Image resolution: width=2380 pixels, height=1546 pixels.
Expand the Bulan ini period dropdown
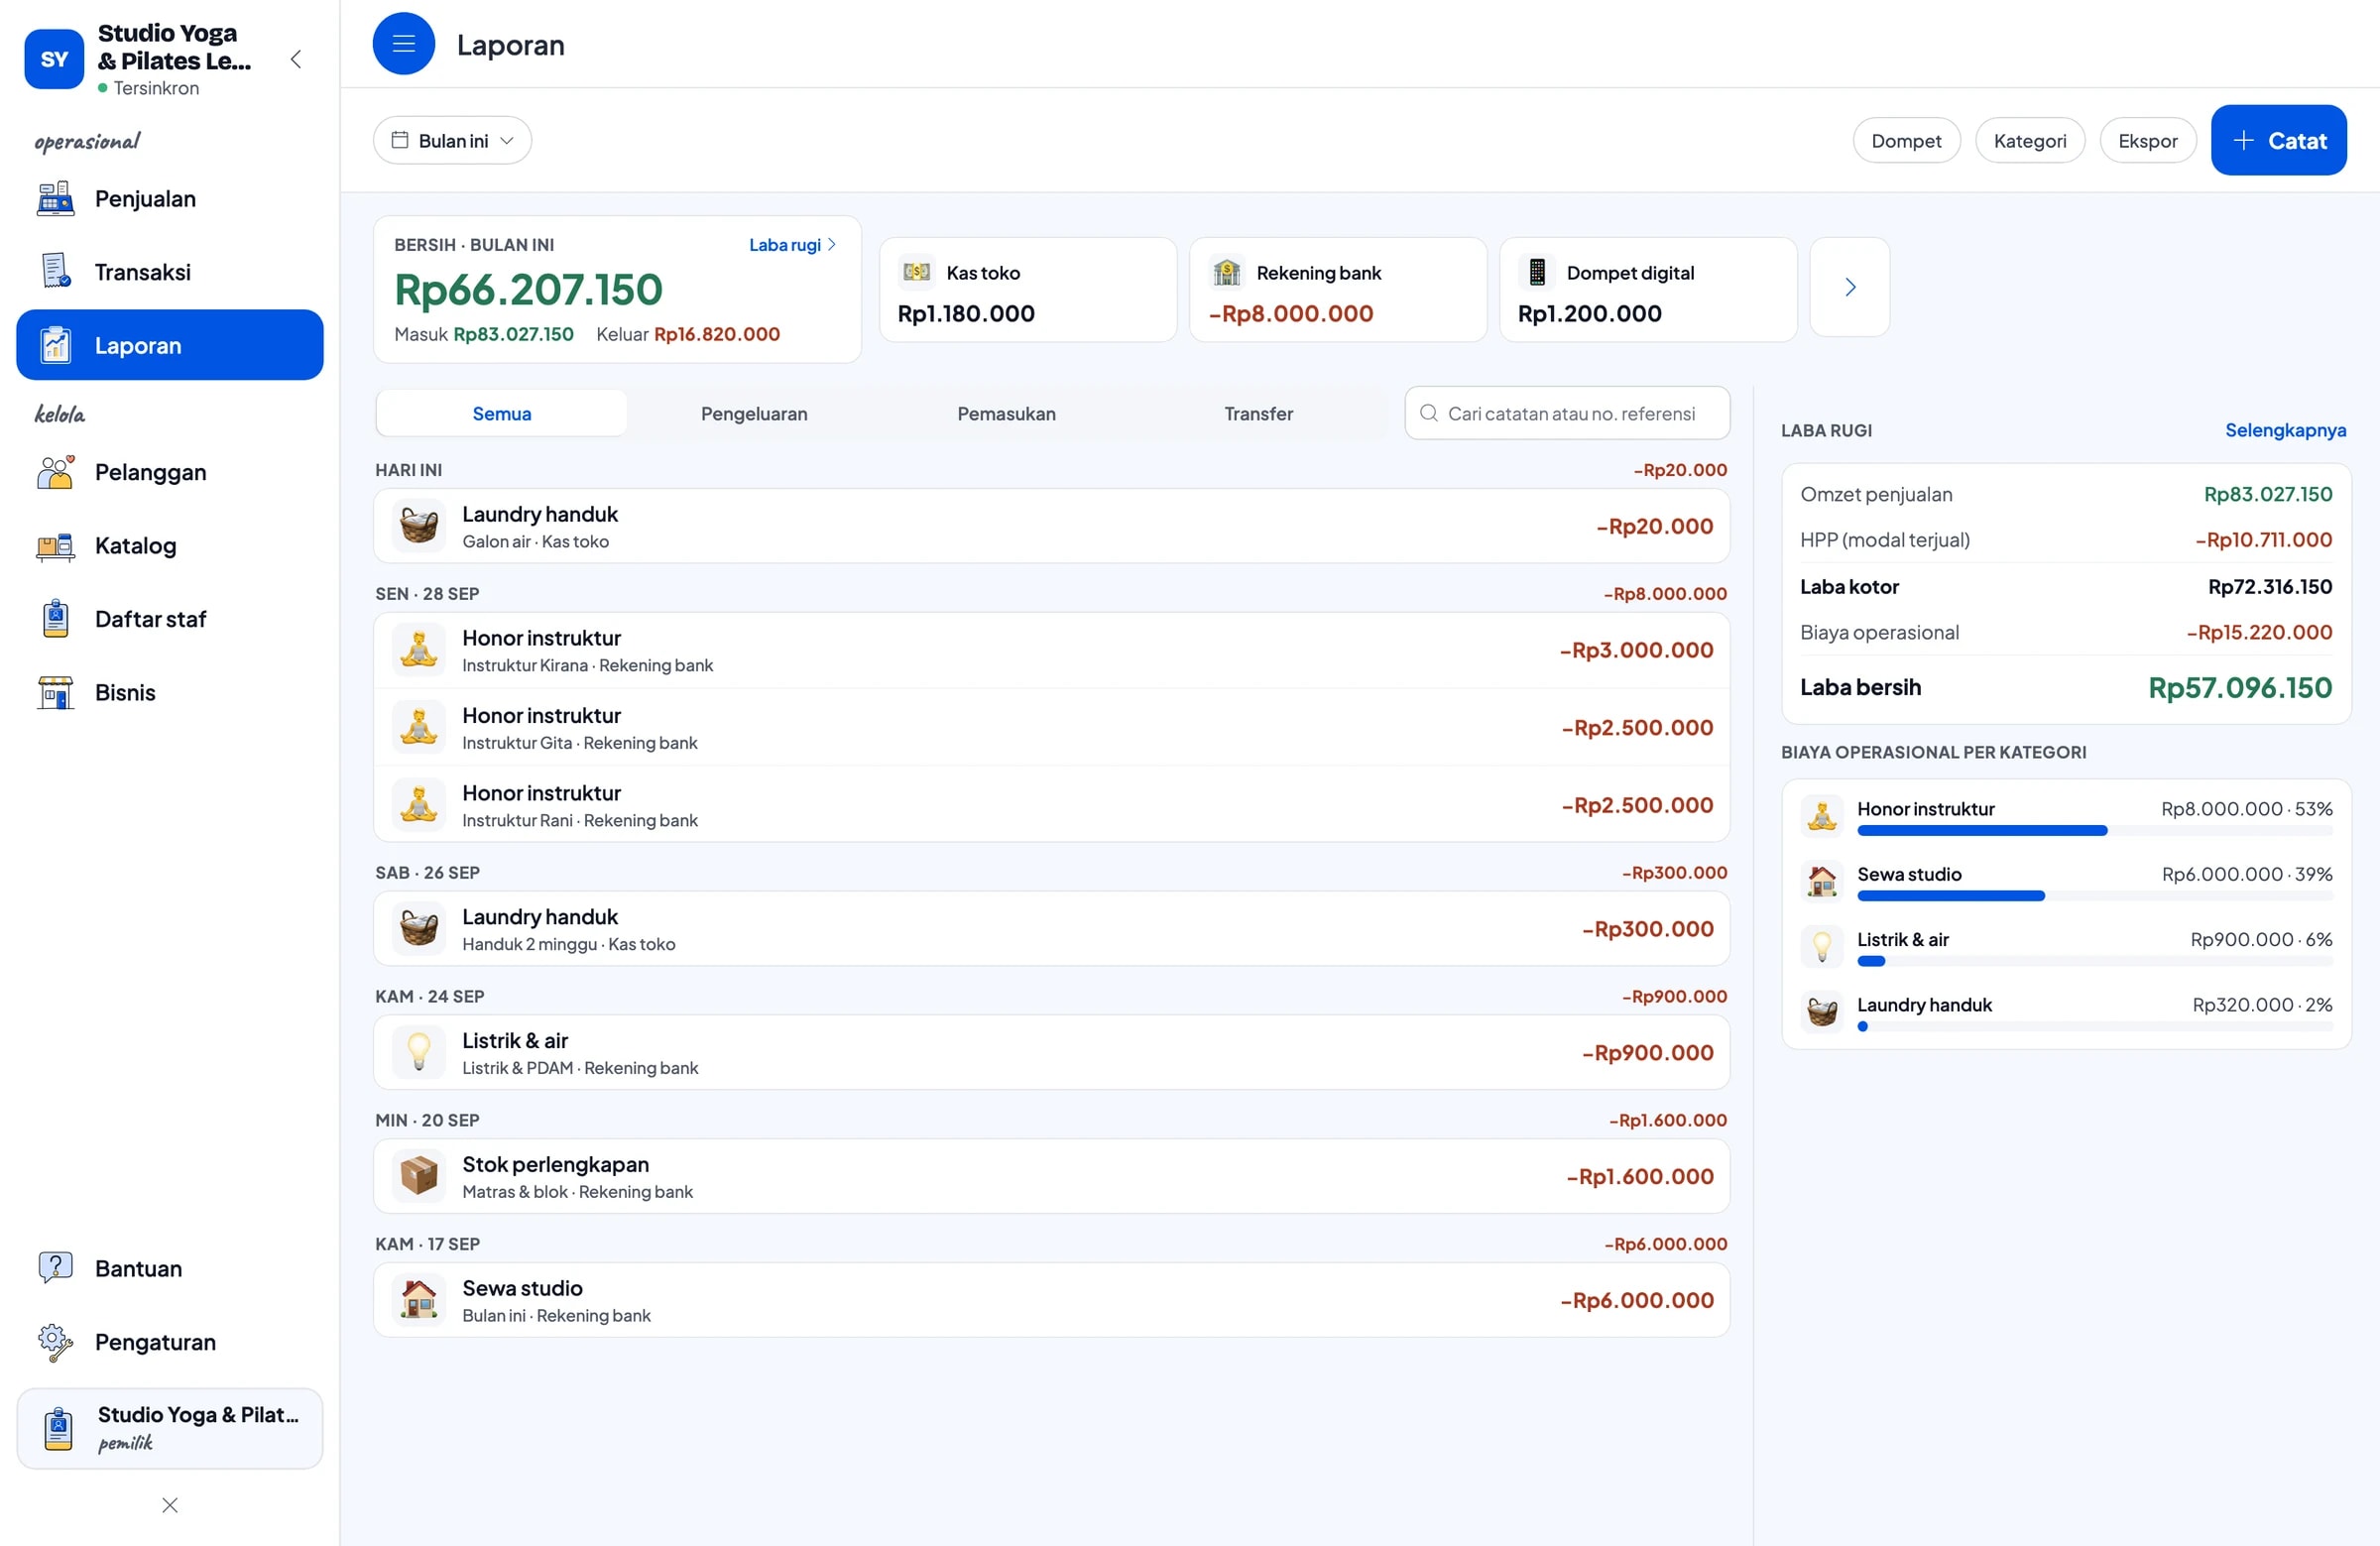tap(452, 141)
